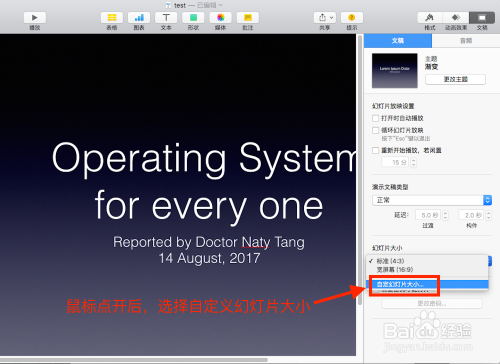Click the Play slideshow icon in toolbar

click(x=35, y=18)
